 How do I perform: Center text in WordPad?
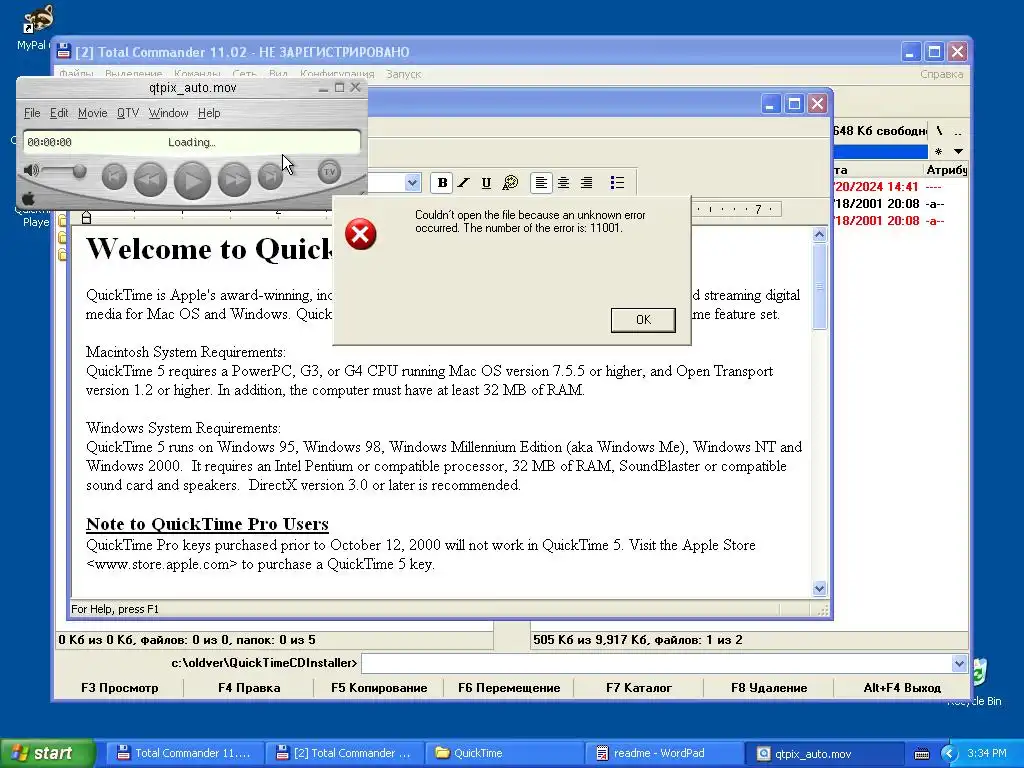(564, 183)
